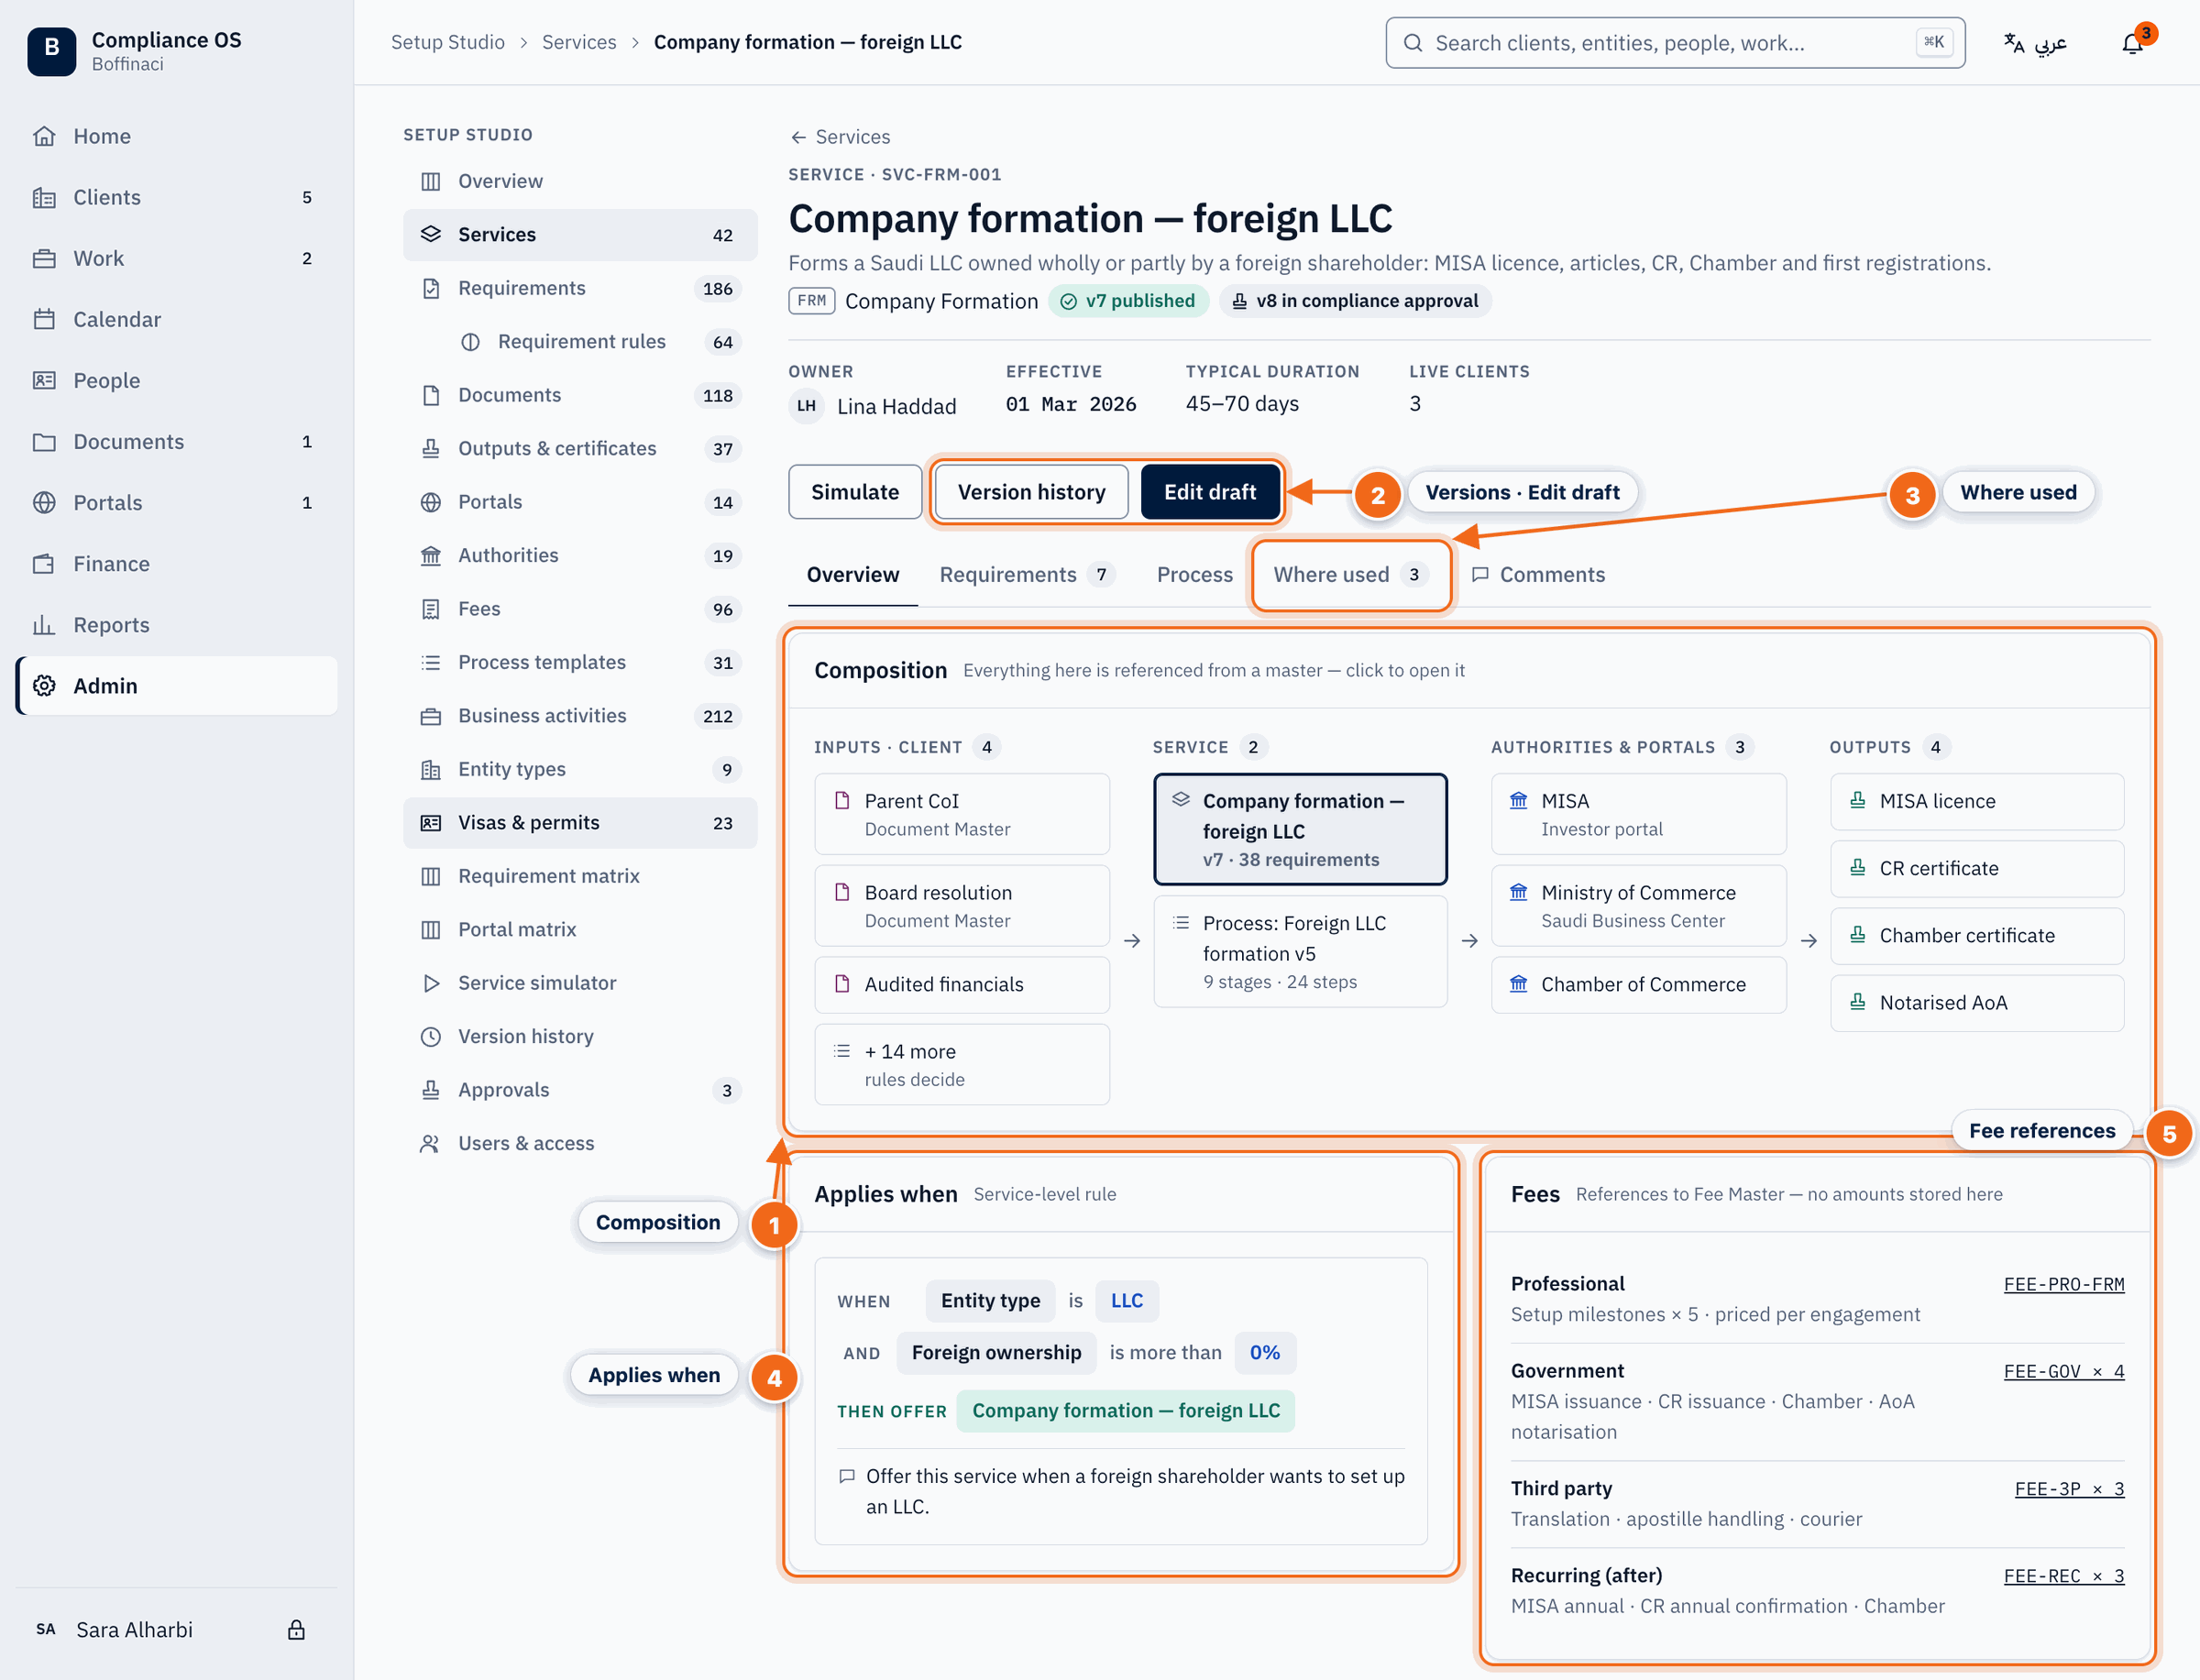
Task: Go back via the Services arrow link
Action: [x=839, y=137]
